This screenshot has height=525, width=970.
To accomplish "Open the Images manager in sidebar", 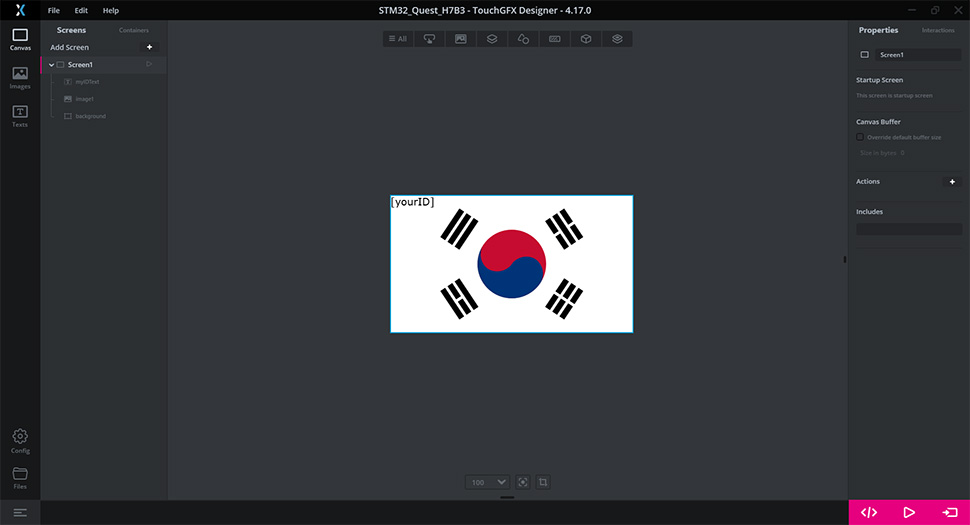I will point(20,78).
